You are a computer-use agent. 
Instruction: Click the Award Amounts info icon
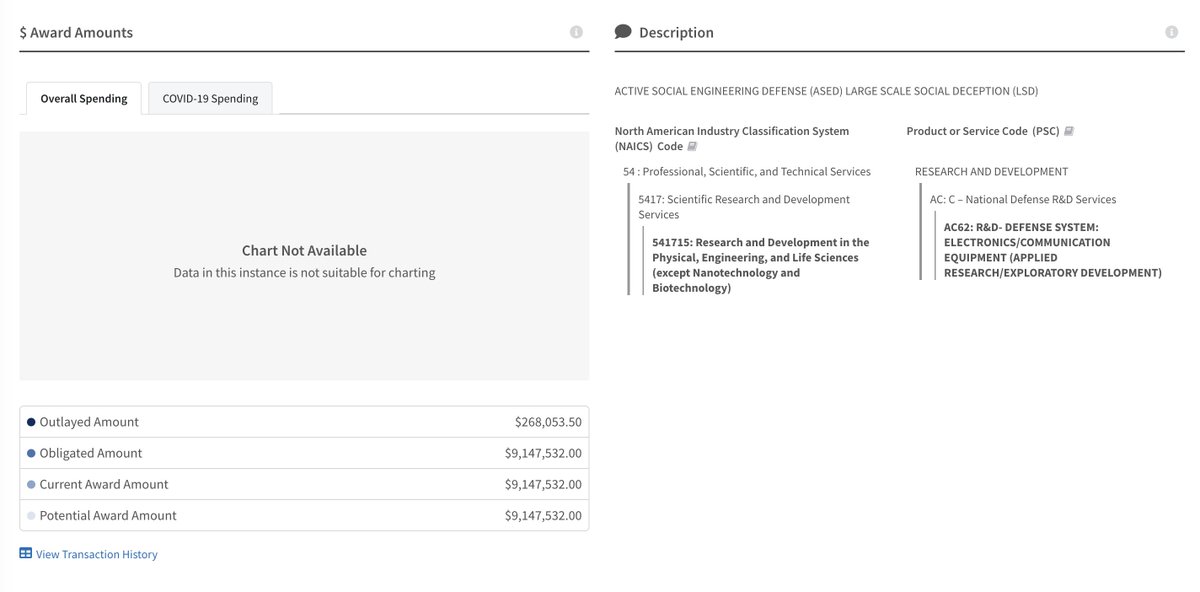point(576,32)
